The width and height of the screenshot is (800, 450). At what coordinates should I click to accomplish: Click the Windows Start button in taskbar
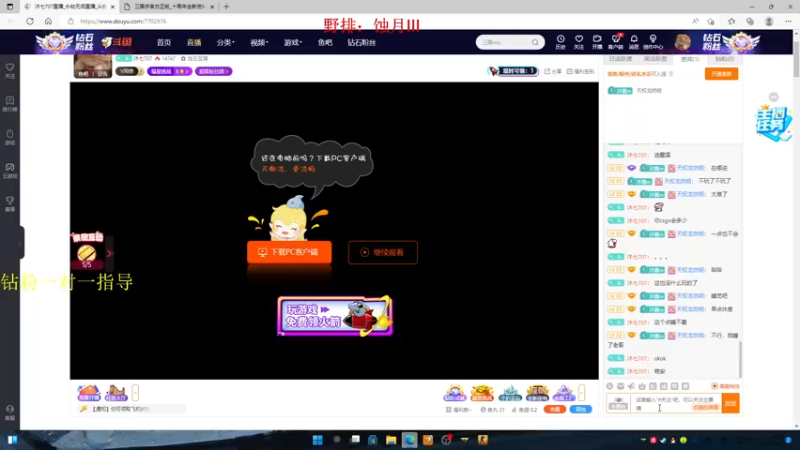pyautogui.click(x=317, y=440)
